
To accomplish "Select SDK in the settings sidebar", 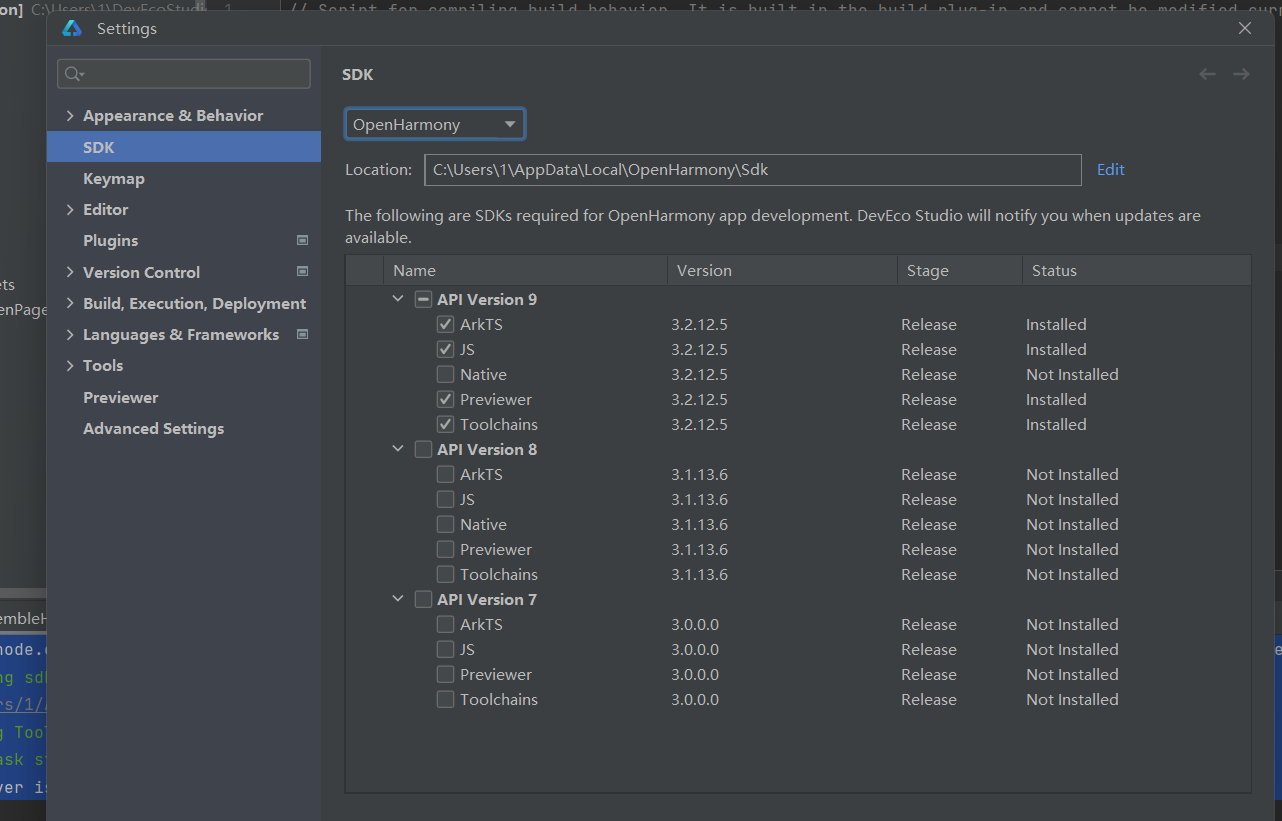I will point(184,147).
